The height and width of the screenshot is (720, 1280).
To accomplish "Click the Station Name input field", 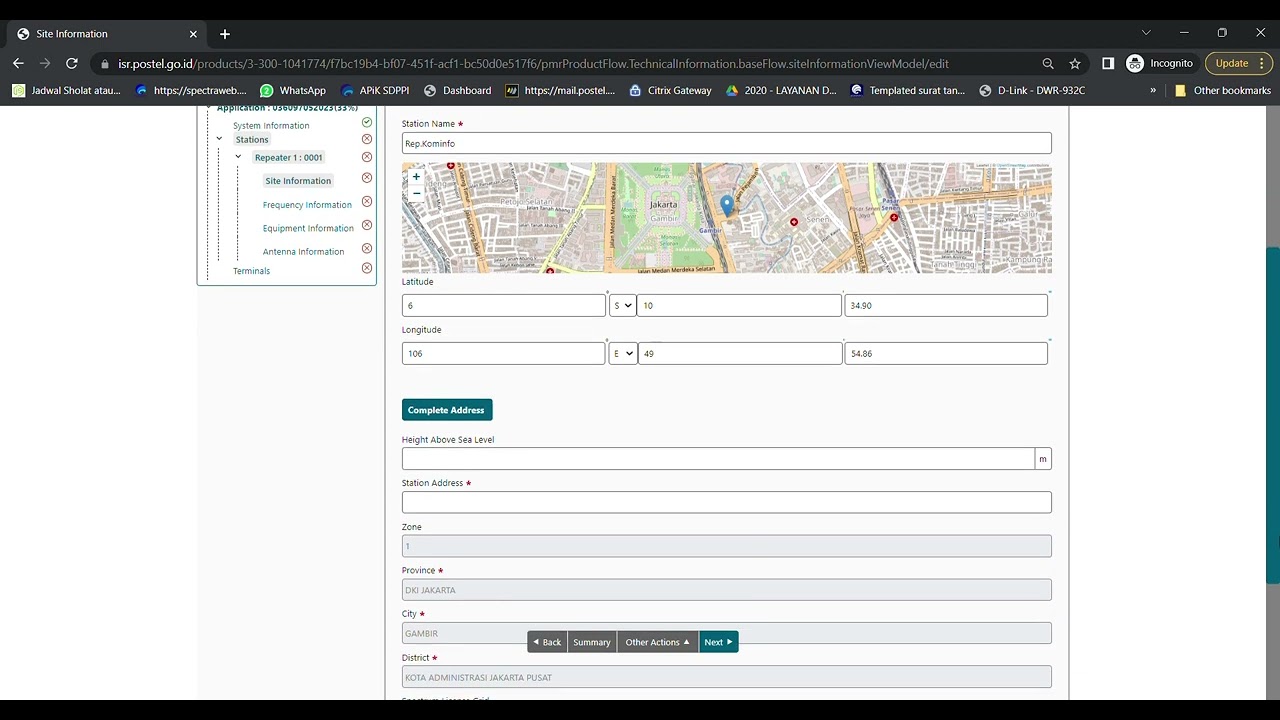I will click(726, 143).
